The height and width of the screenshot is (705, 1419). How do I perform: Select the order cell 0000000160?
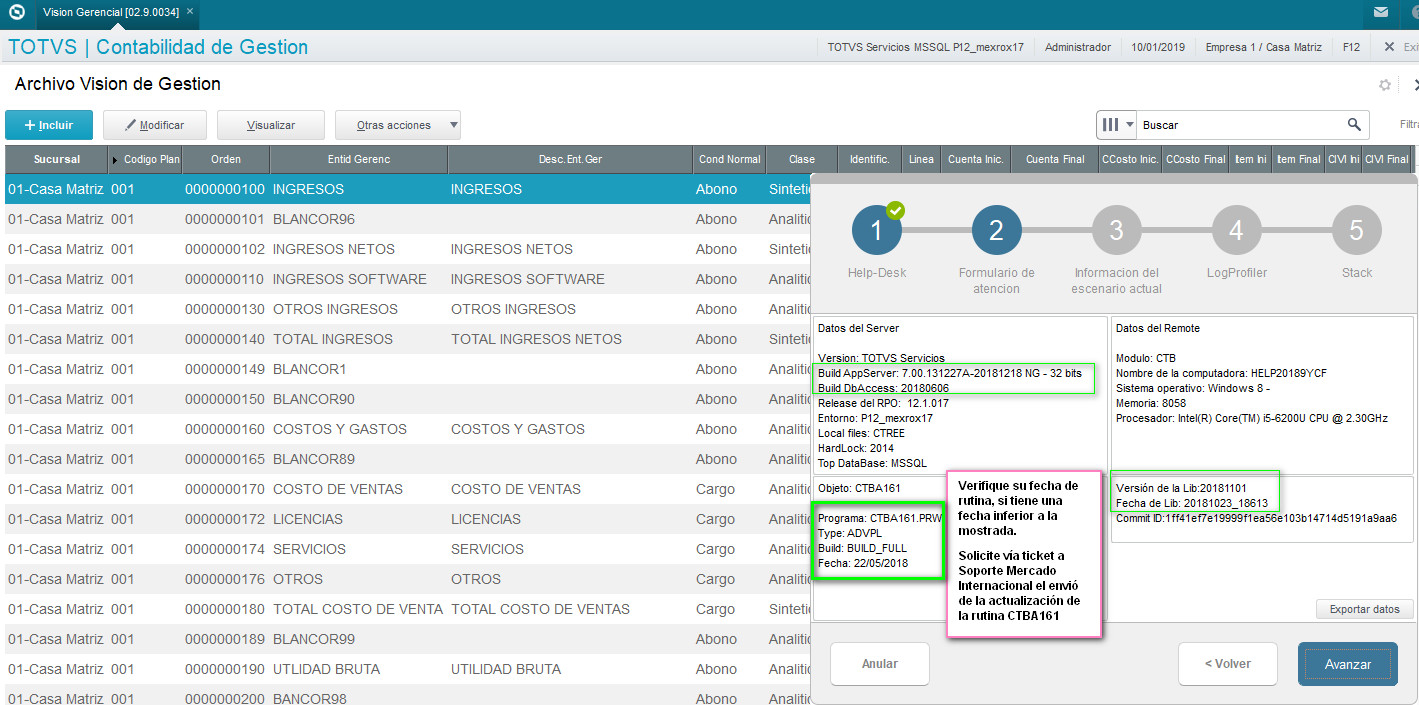click(226, 429)
